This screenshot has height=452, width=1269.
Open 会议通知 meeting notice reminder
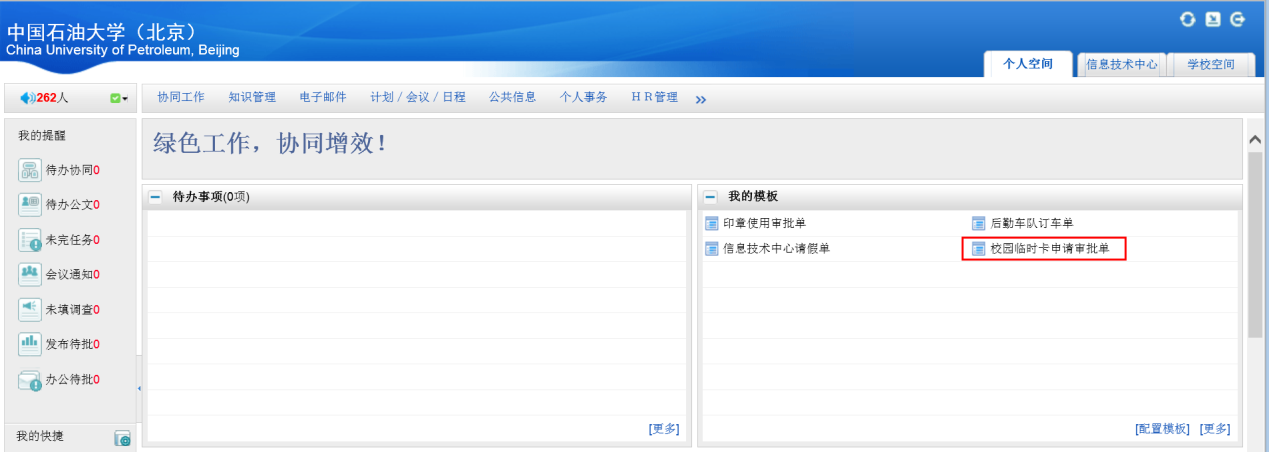pos(71,275)
